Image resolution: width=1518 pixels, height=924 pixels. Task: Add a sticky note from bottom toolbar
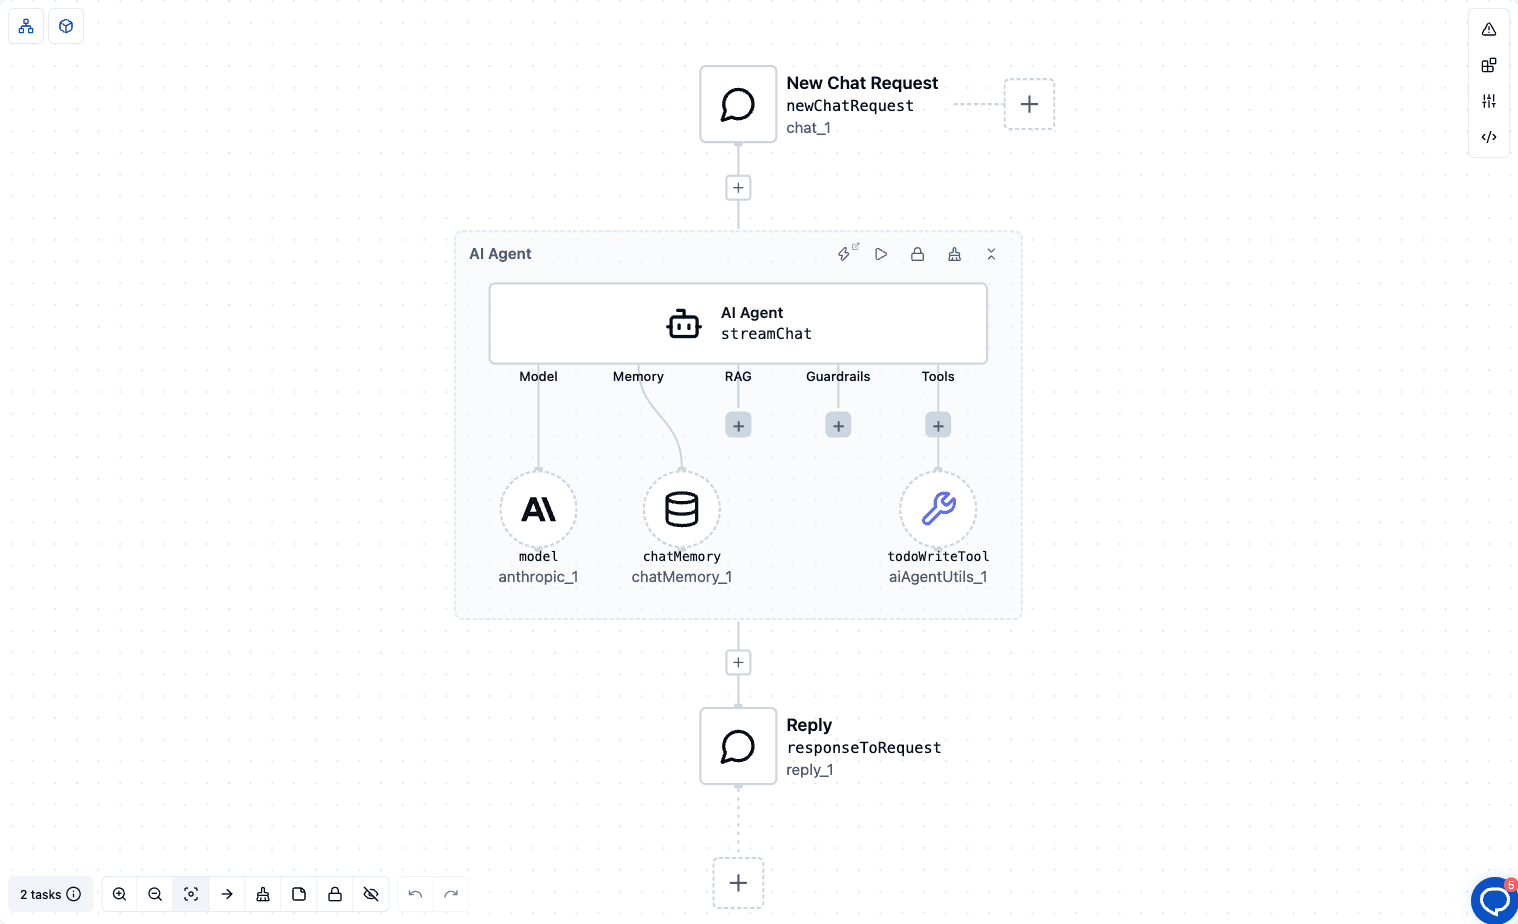coord(299,894)
